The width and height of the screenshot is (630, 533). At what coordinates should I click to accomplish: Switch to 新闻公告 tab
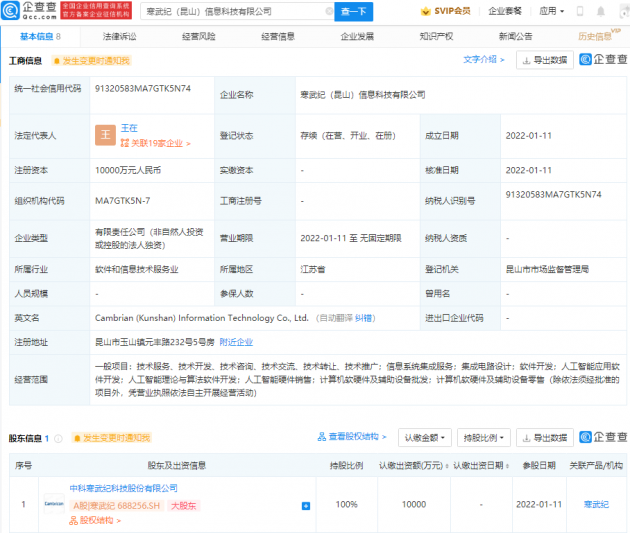515,37
